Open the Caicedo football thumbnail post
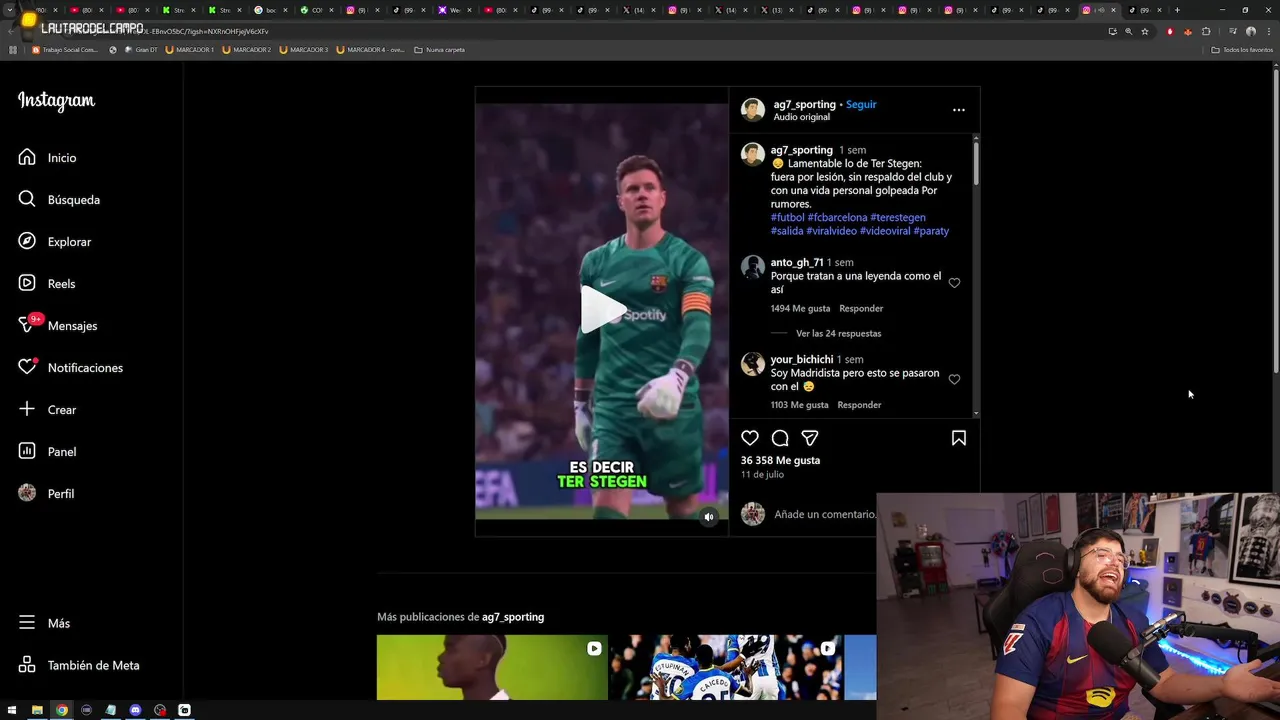This screenshot has width=1280, height=720. [726, 667]
